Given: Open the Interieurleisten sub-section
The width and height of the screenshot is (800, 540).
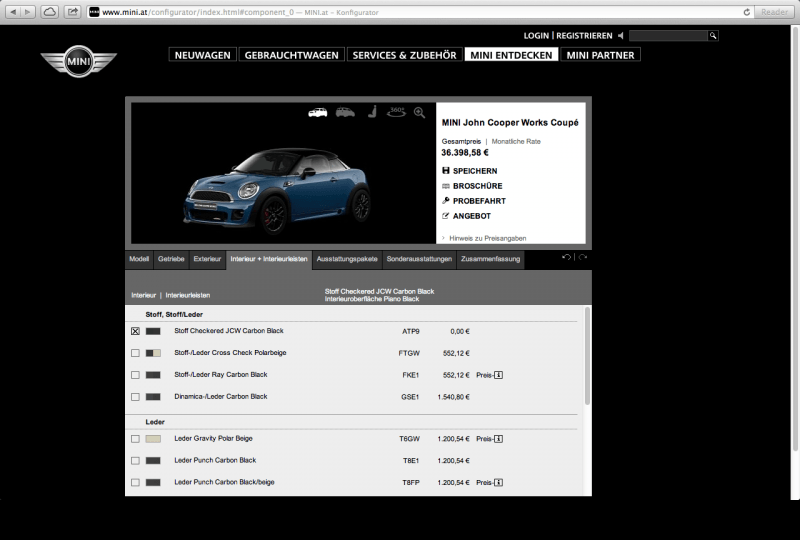Looking at the screenshot, I should (x=188, y=296).
